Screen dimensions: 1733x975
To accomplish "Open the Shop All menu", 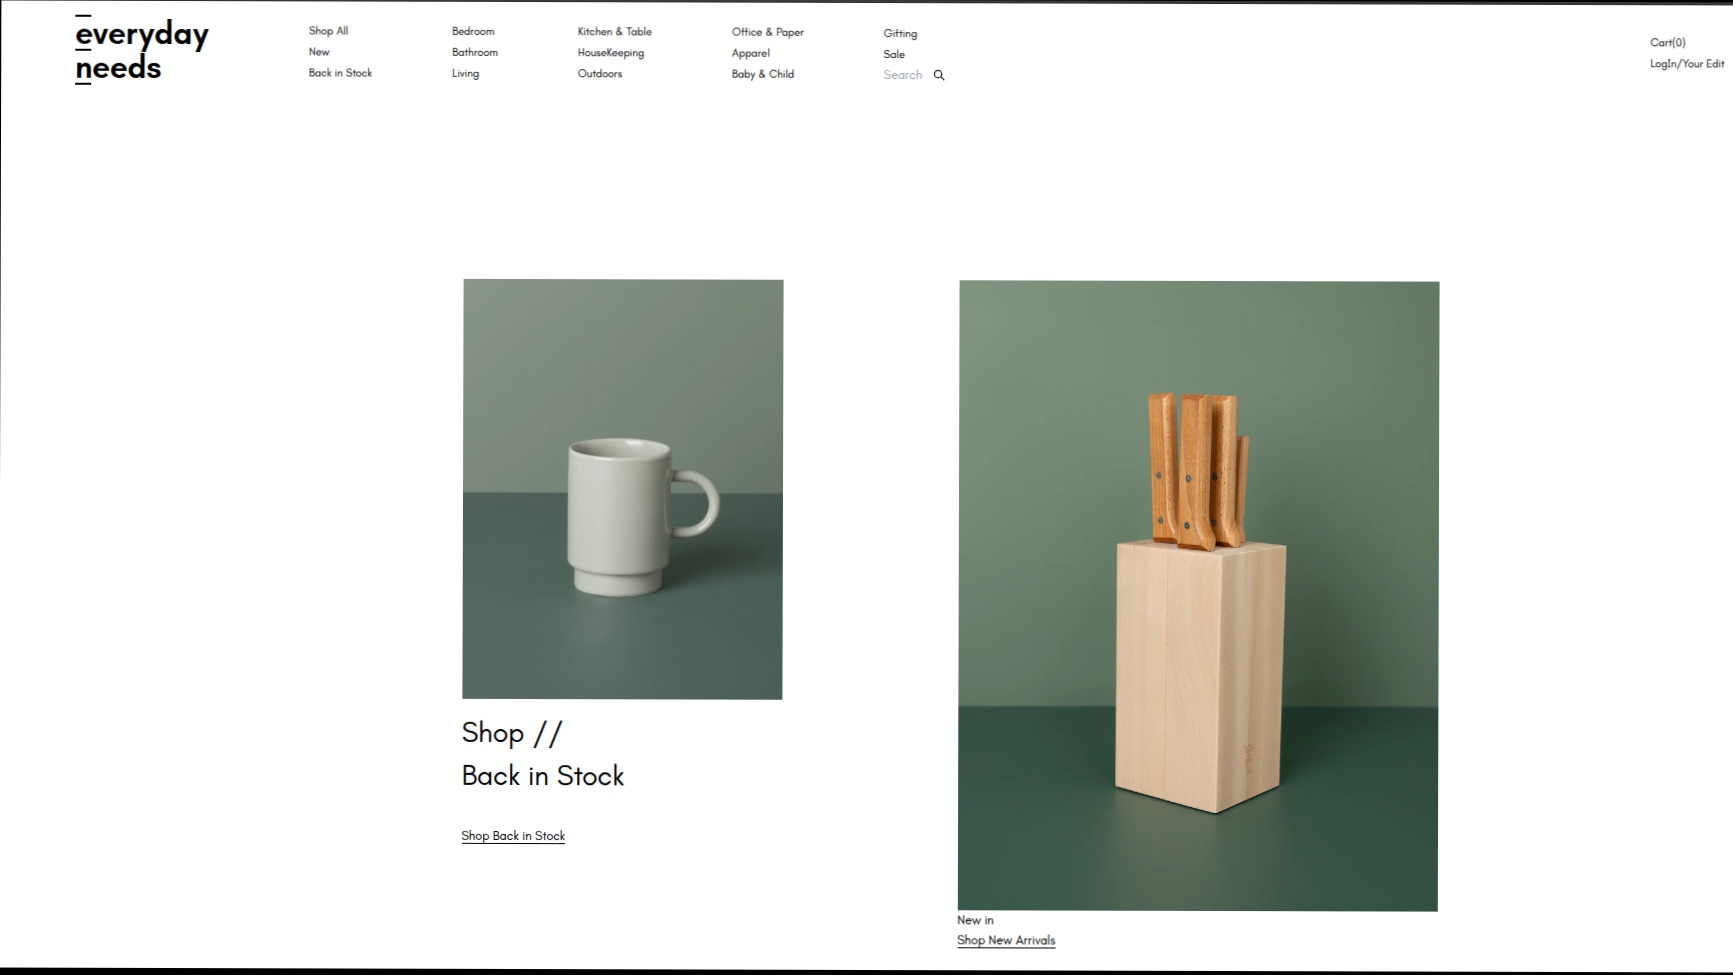I will click(x=328, y=31).
